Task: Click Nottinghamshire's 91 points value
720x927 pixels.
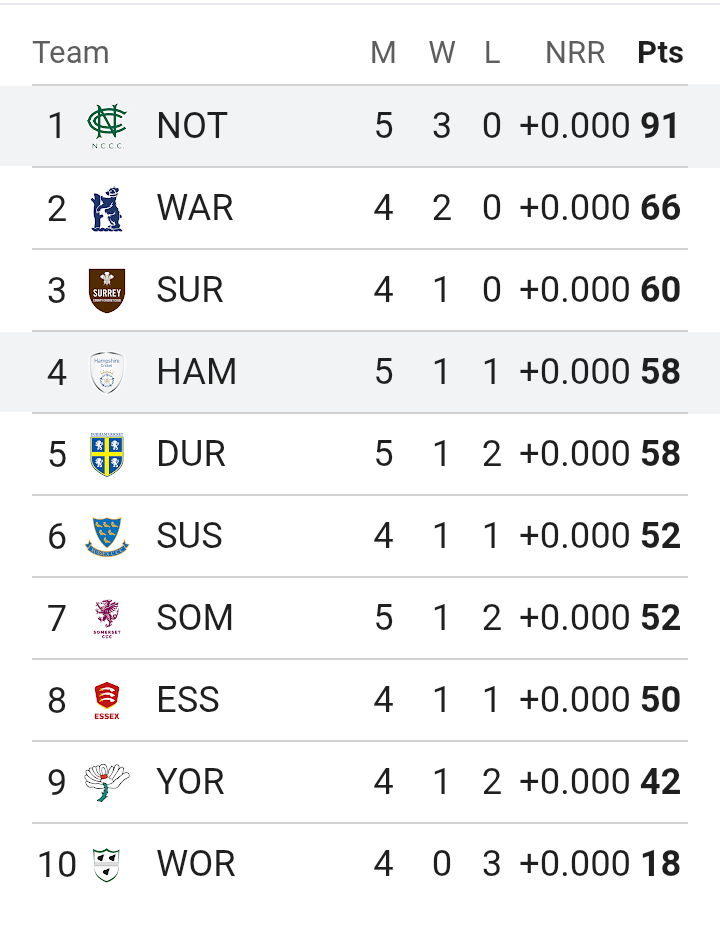Action: [x=660, y=126]
